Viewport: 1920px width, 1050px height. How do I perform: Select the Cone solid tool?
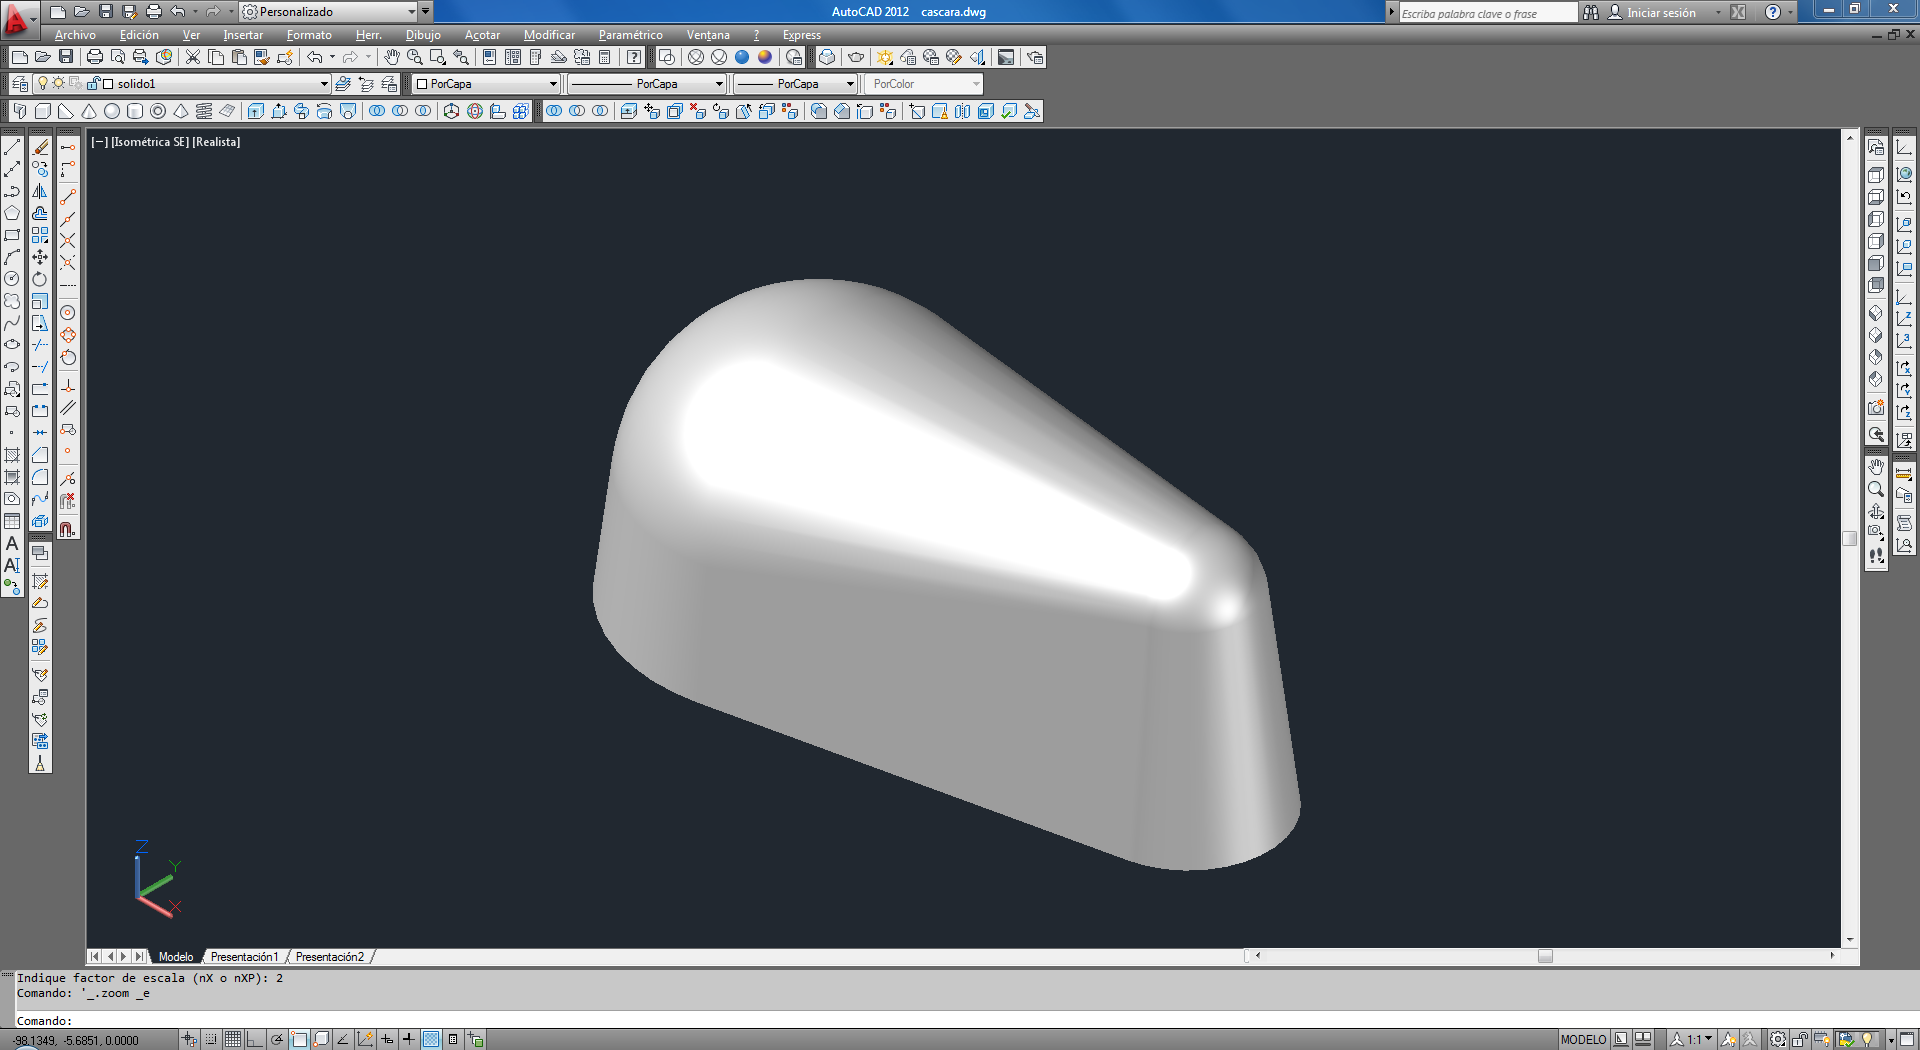tap(89, 111)
